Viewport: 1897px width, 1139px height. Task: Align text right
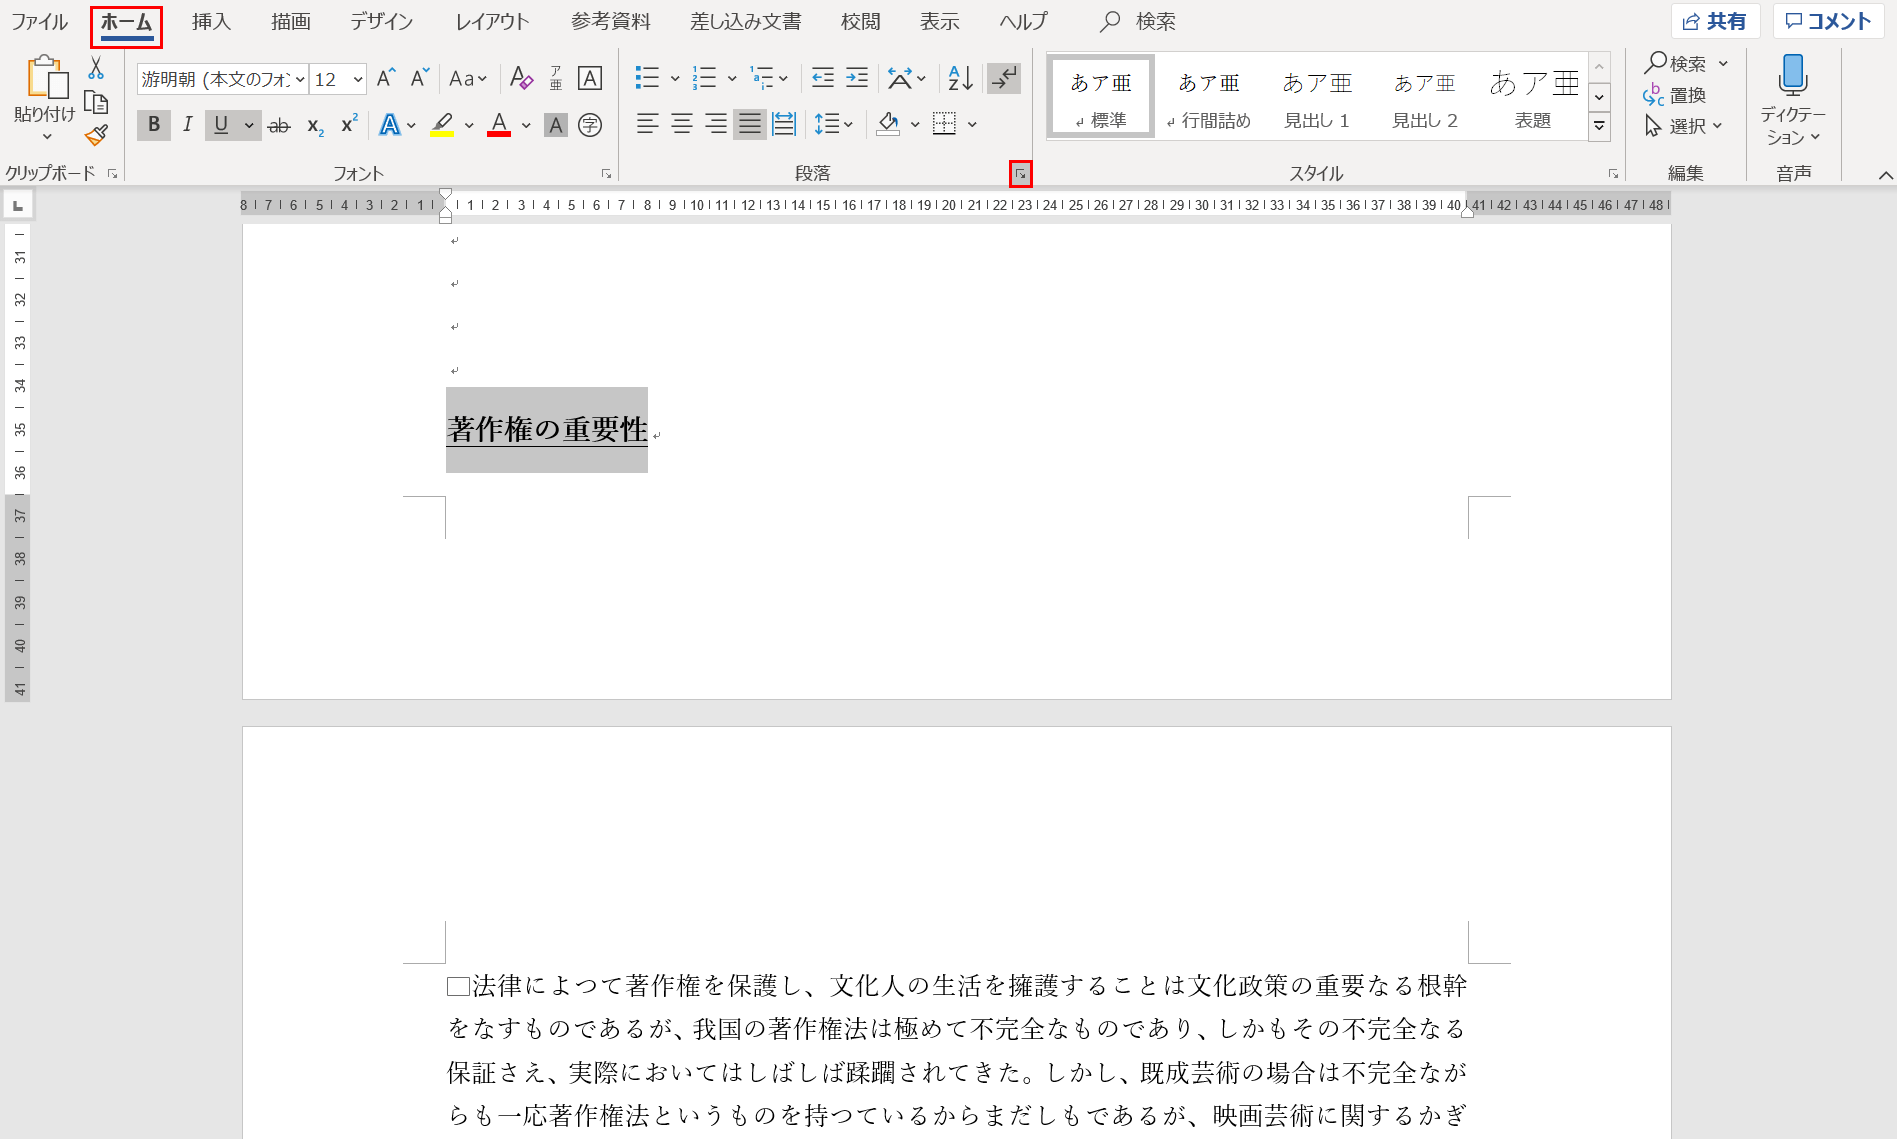(716, 124)
